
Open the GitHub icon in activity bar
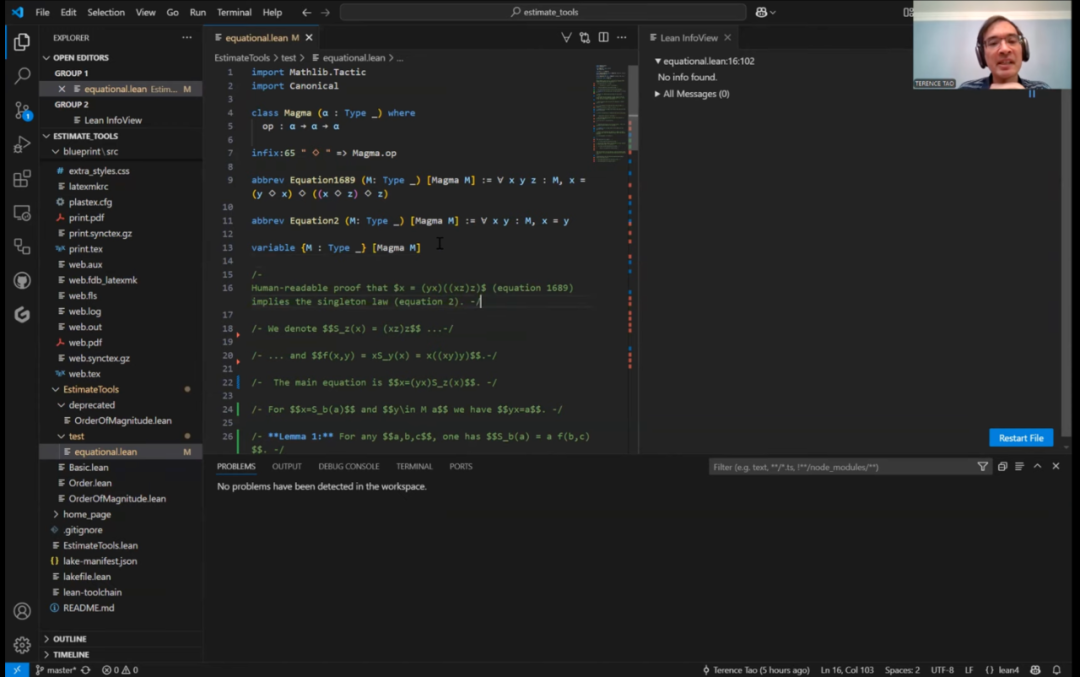click(22, 280)
